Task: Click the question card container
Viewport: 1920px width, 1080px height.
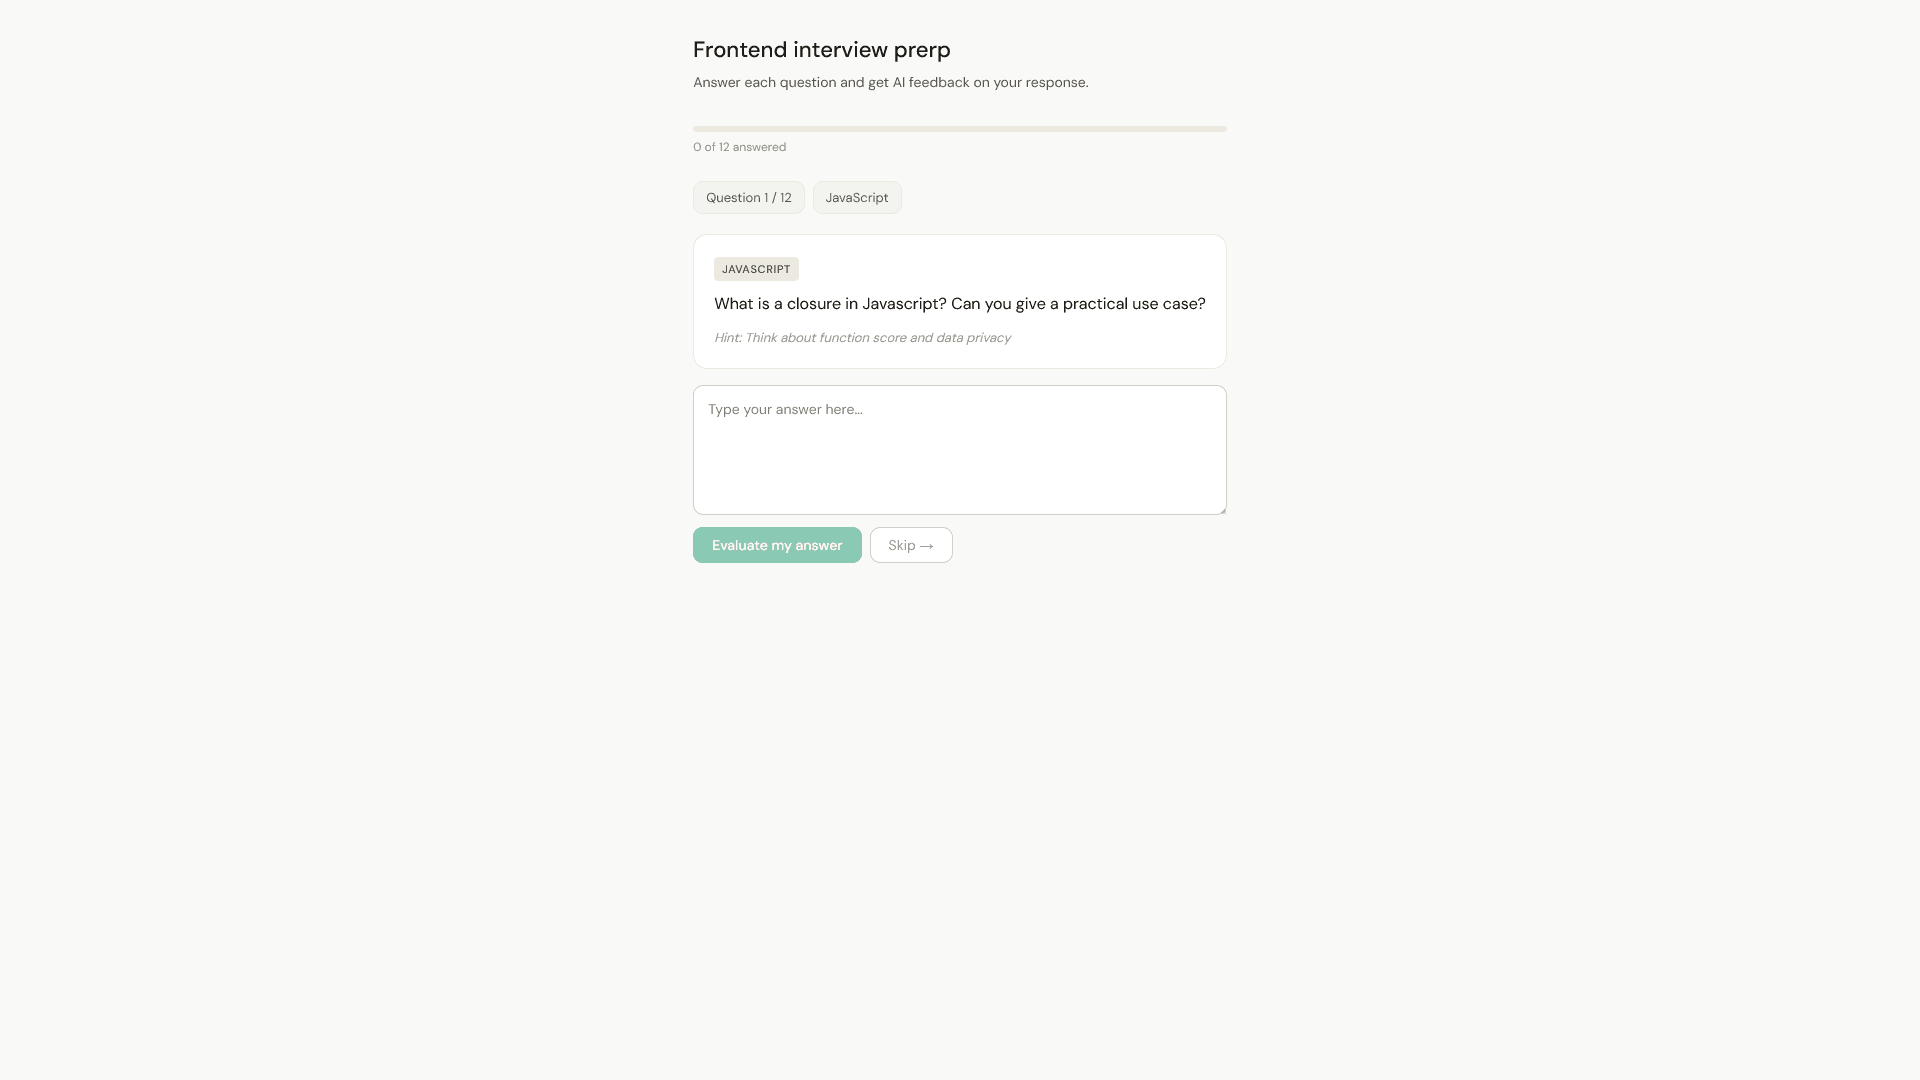Action: click(959, 301)
